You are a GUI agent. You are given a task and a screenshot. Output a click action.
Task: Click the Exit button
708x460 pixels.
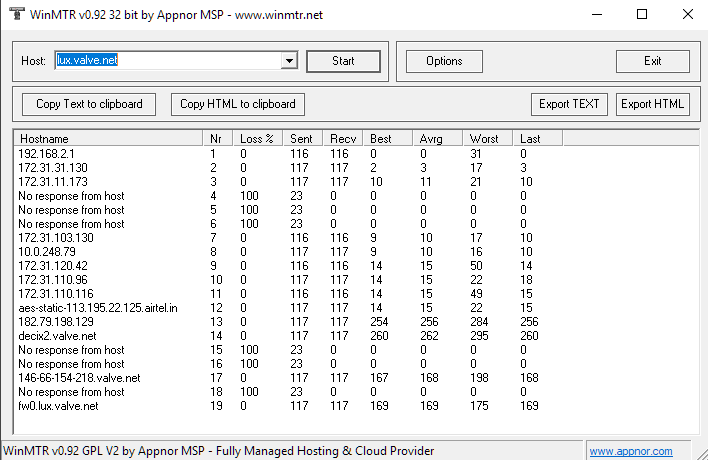(652, 61)
